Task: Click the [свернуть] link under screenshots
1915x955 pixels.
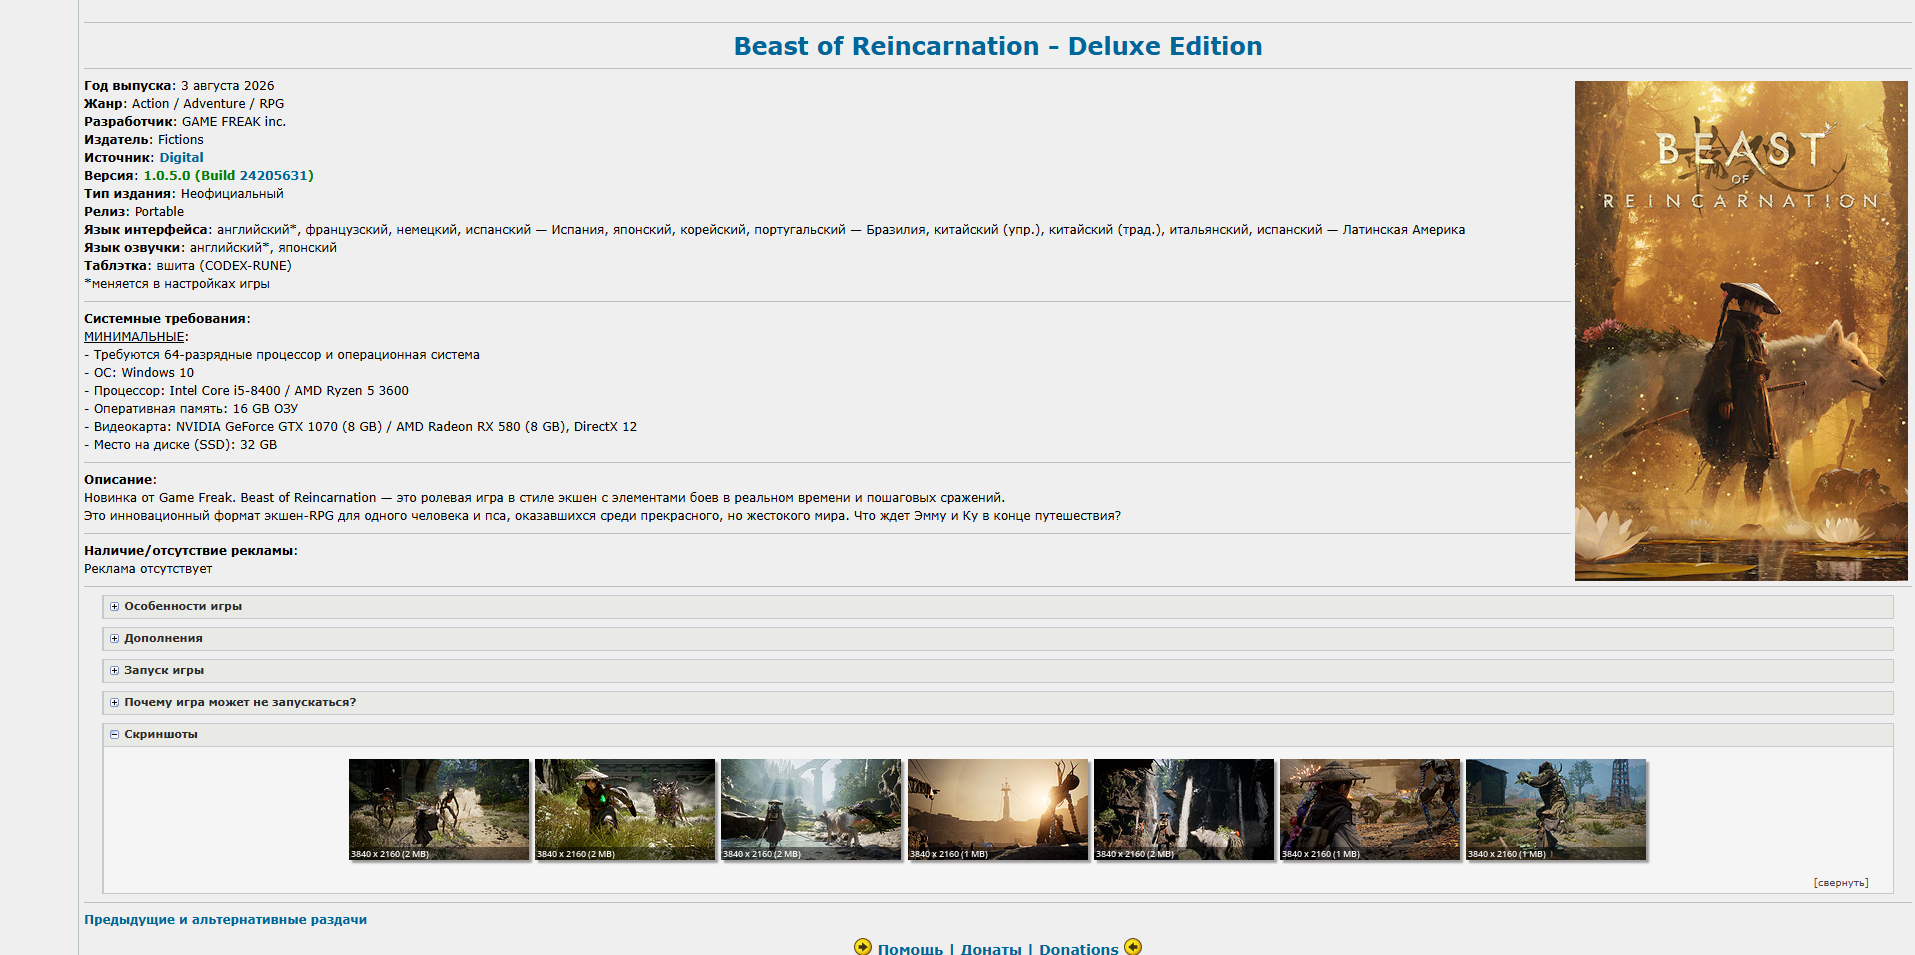Action: coord(1841,883)
